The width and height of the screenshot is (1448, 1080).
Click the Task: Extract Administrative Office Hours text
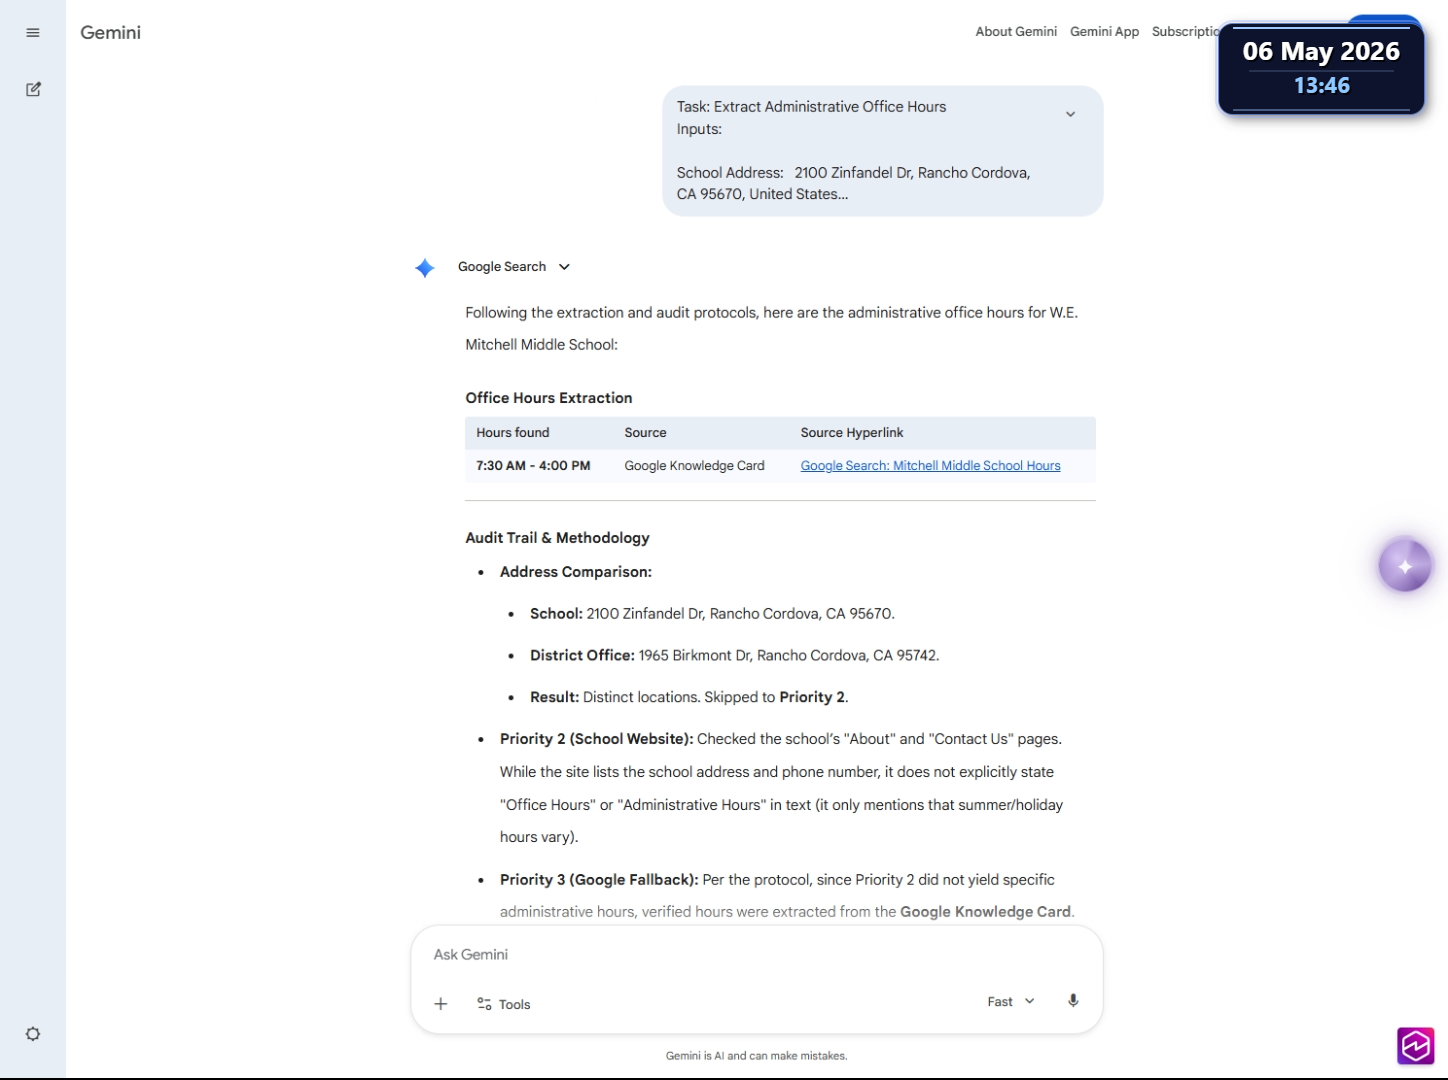(811, 107)
